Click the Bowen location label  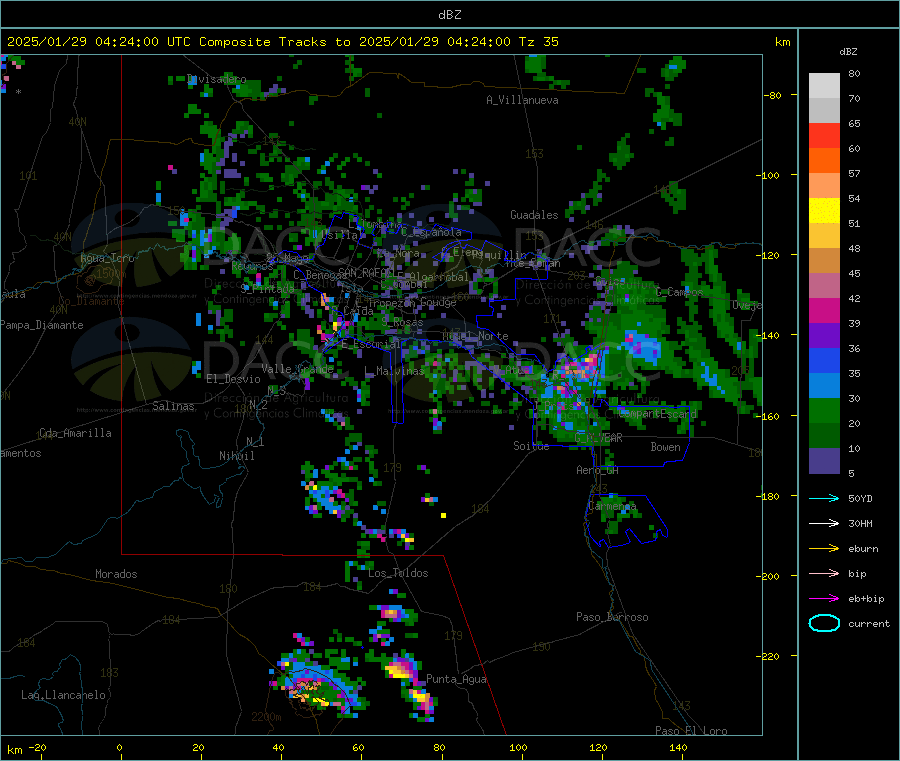click(665, 447)
